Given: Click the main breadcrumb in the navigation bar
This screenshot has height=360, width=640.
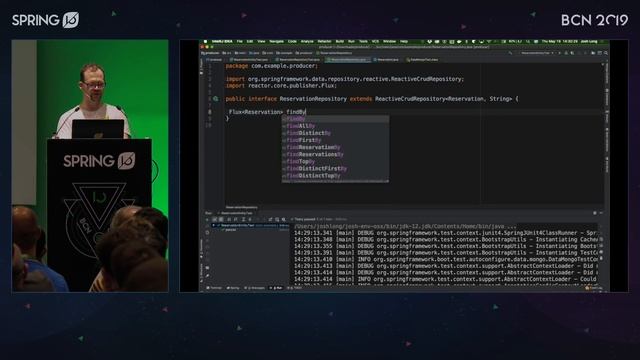Looking at the screenshot, I should [240, 53].
